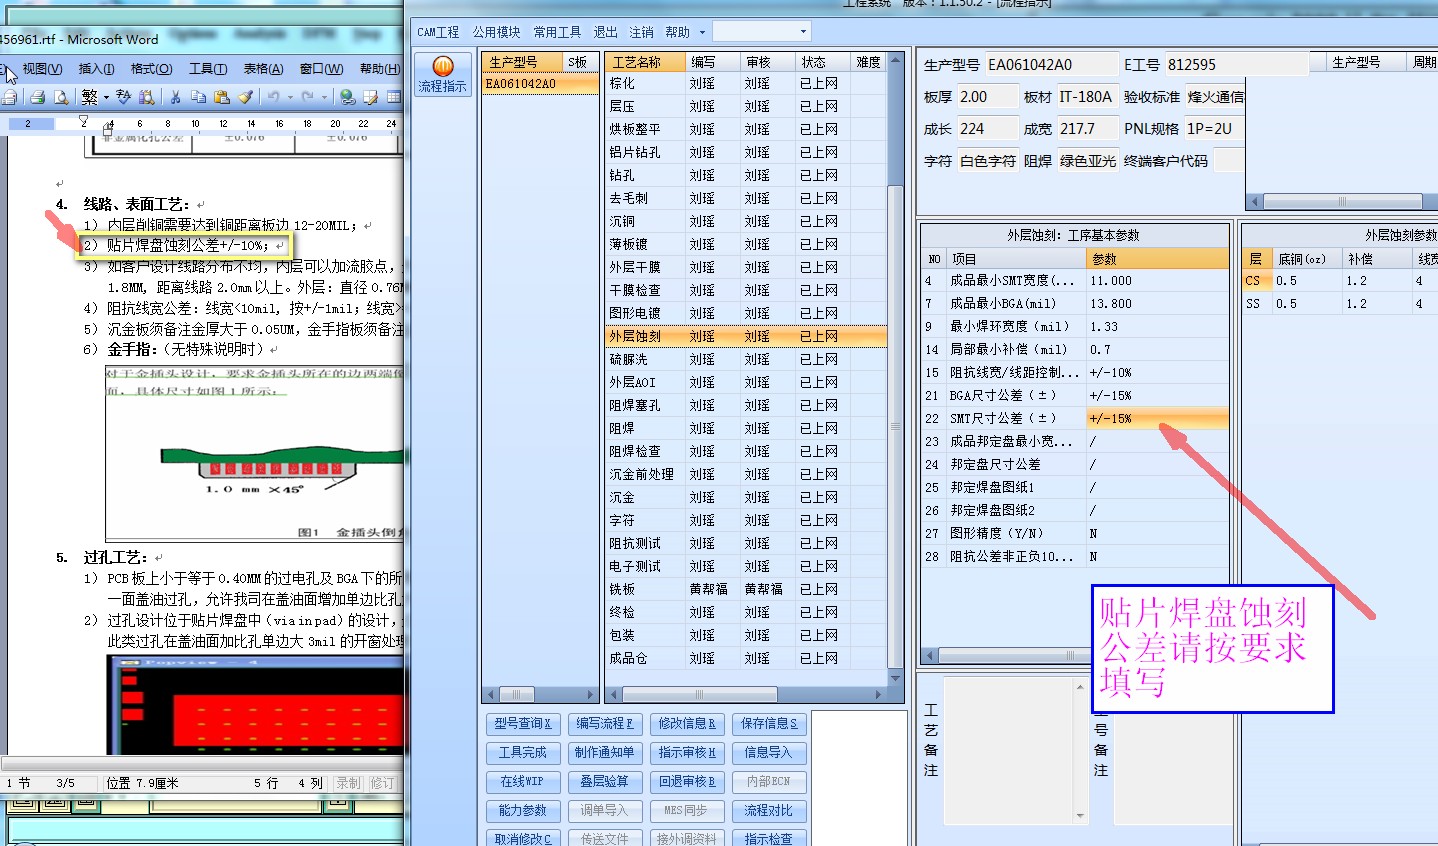Open 表格(A) menu in Word
Screen dimensions: 1438x846
[264, 69]
